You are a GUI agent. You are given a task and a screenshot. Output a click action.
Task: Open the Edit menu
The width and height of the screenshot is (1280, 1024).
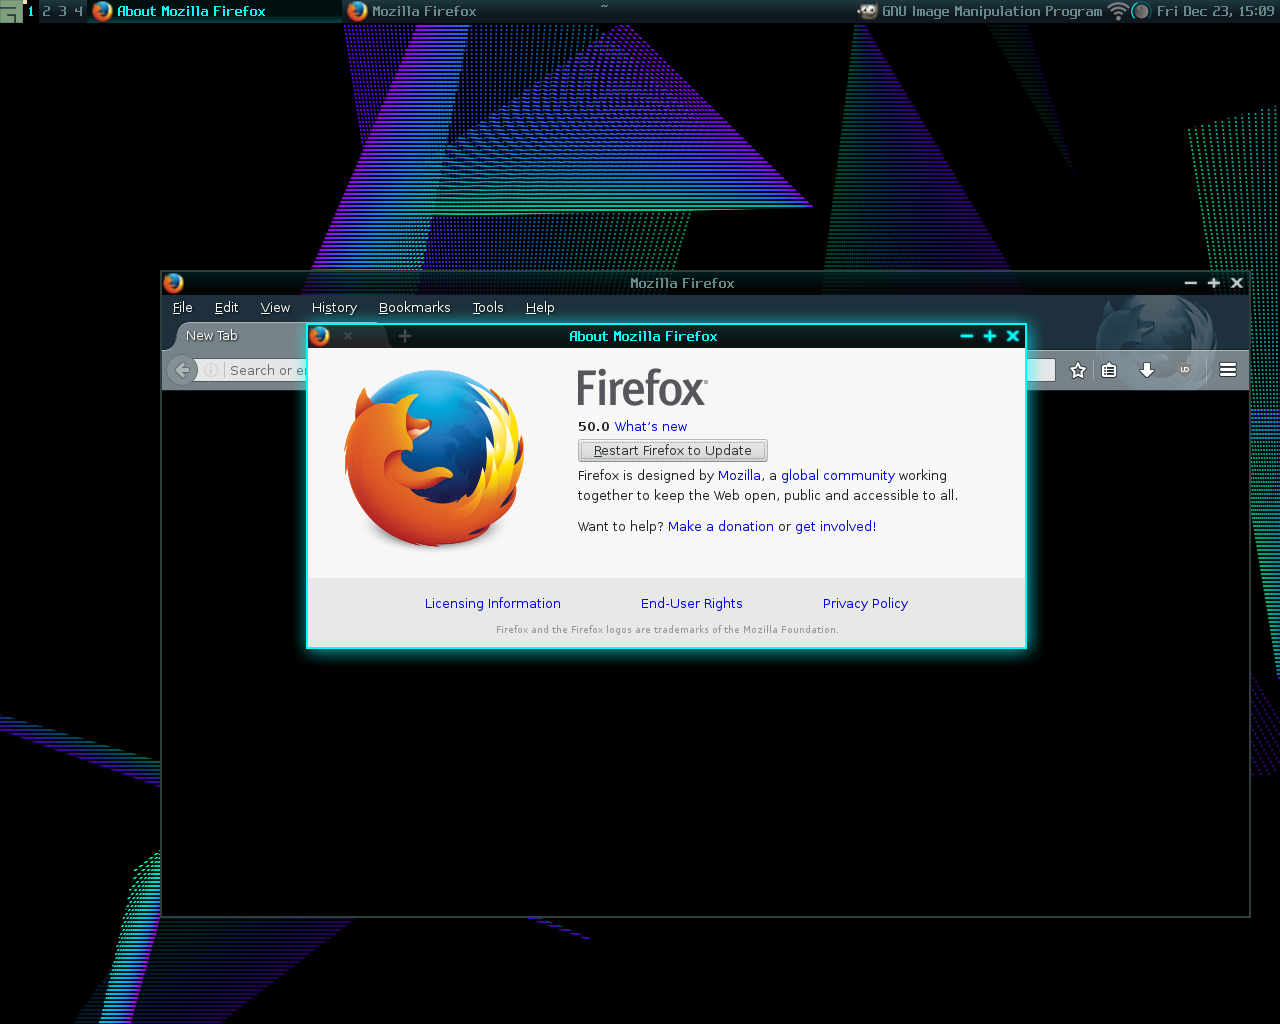click(x=226, y=308)
